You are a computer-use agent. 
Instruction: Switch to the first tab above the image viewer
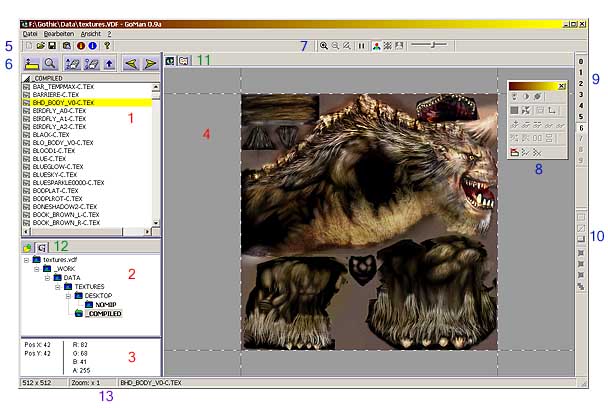coord(170,61)
